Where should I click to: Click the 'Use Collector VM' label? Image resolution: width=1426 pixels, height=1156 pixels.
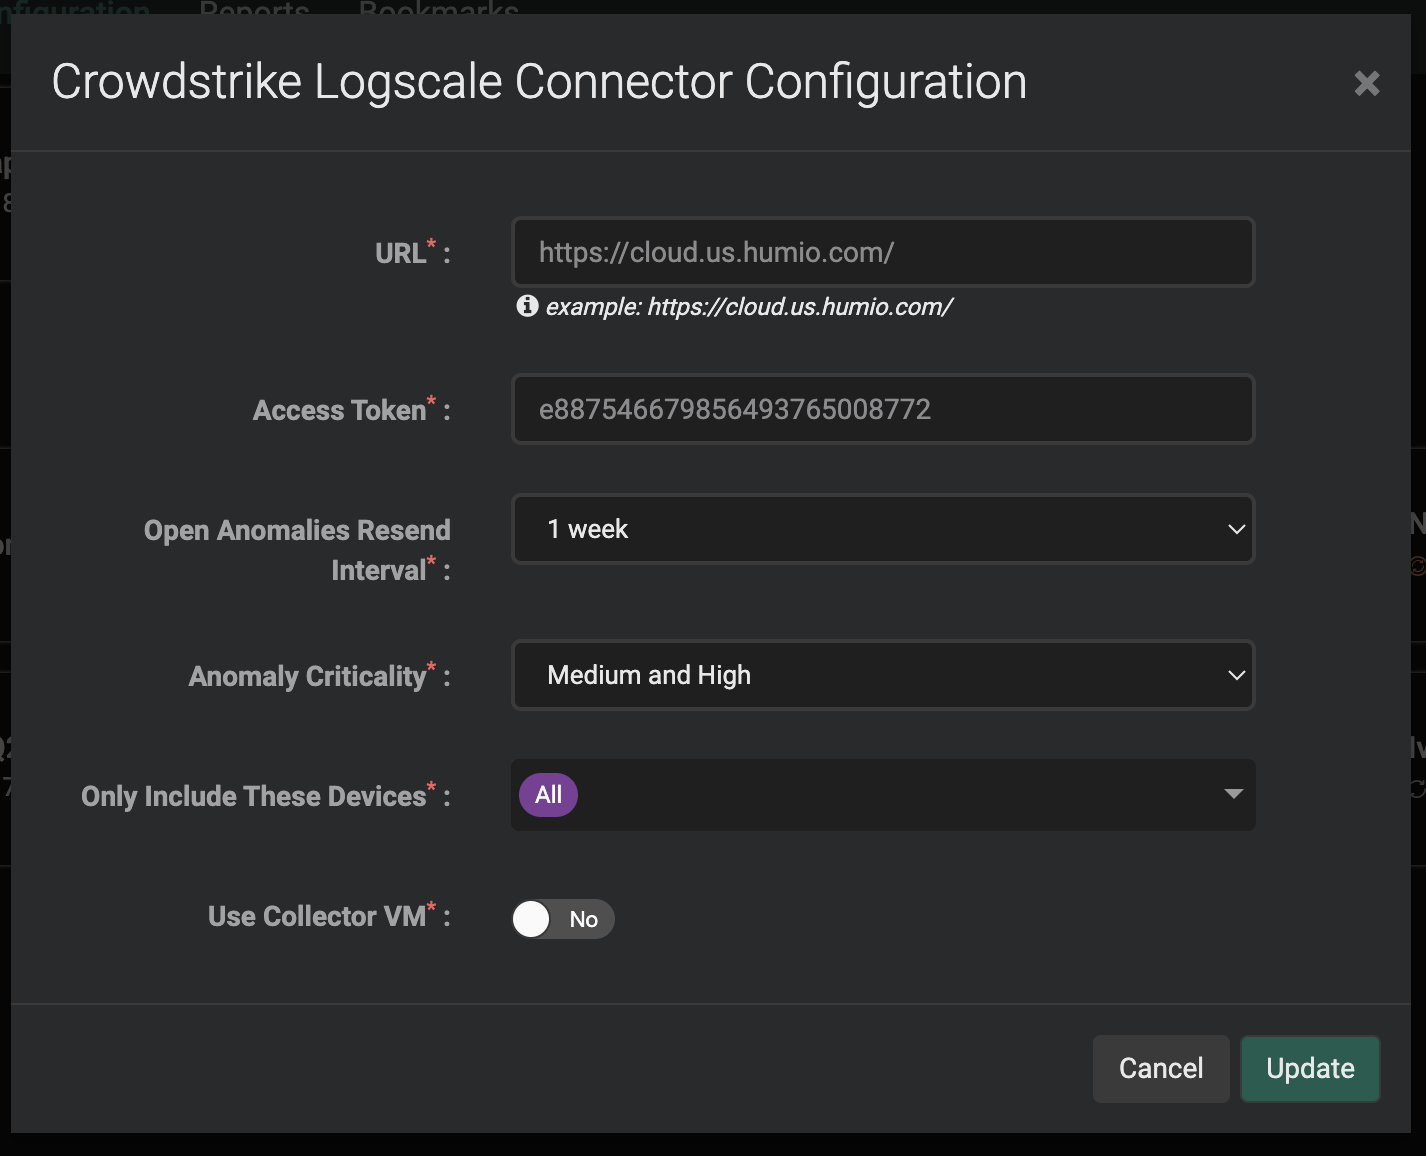coord(317,916)
